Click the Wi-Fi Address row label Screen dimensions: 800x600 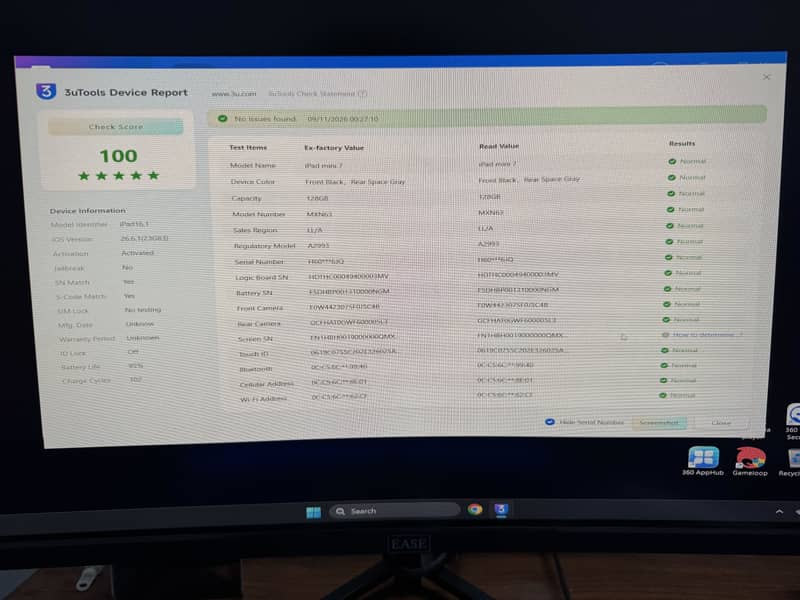click(263, 398)
